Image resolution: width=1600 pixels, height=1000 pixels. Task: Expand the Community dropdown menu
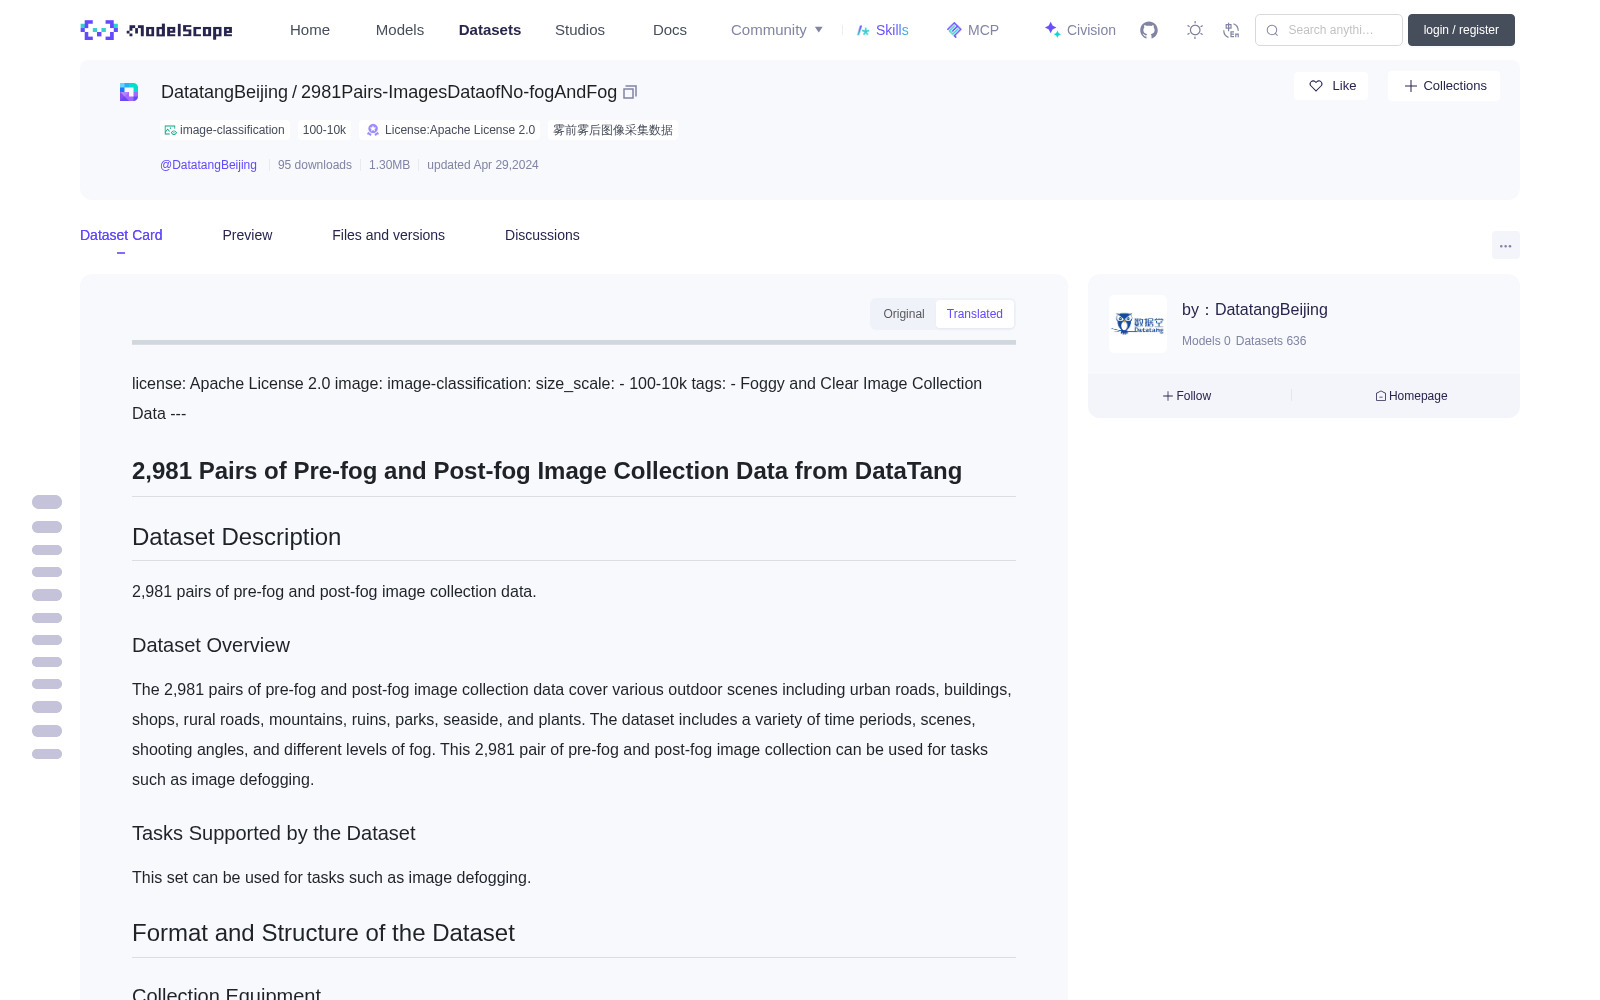(x=777, y=30)
